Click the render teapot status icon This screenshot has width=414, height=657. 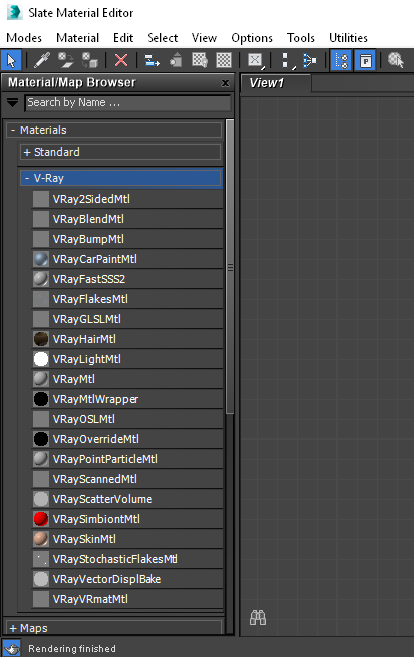[x=11, y=648]
